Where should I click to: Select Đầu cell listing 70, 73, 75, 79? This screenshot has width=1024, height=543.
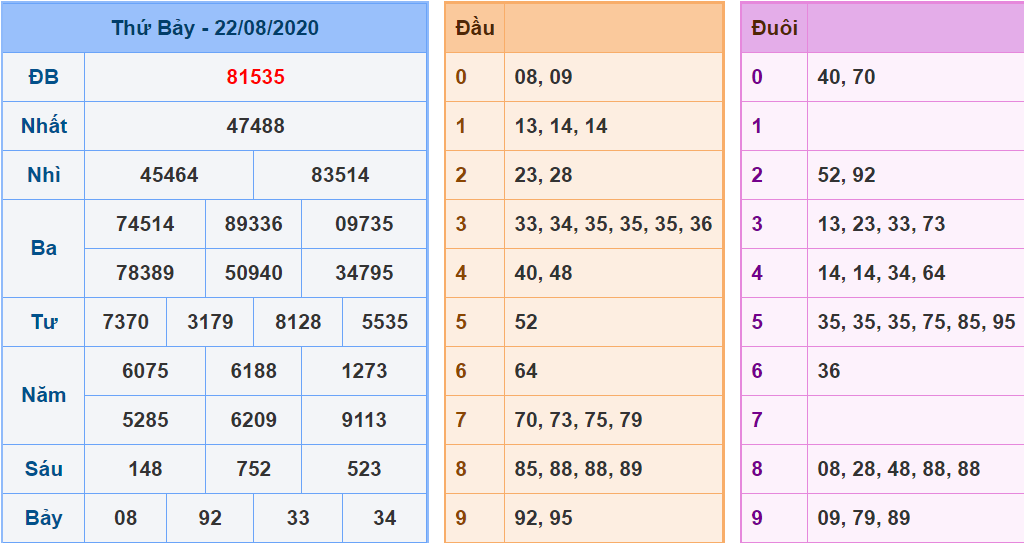coord(578,420)
